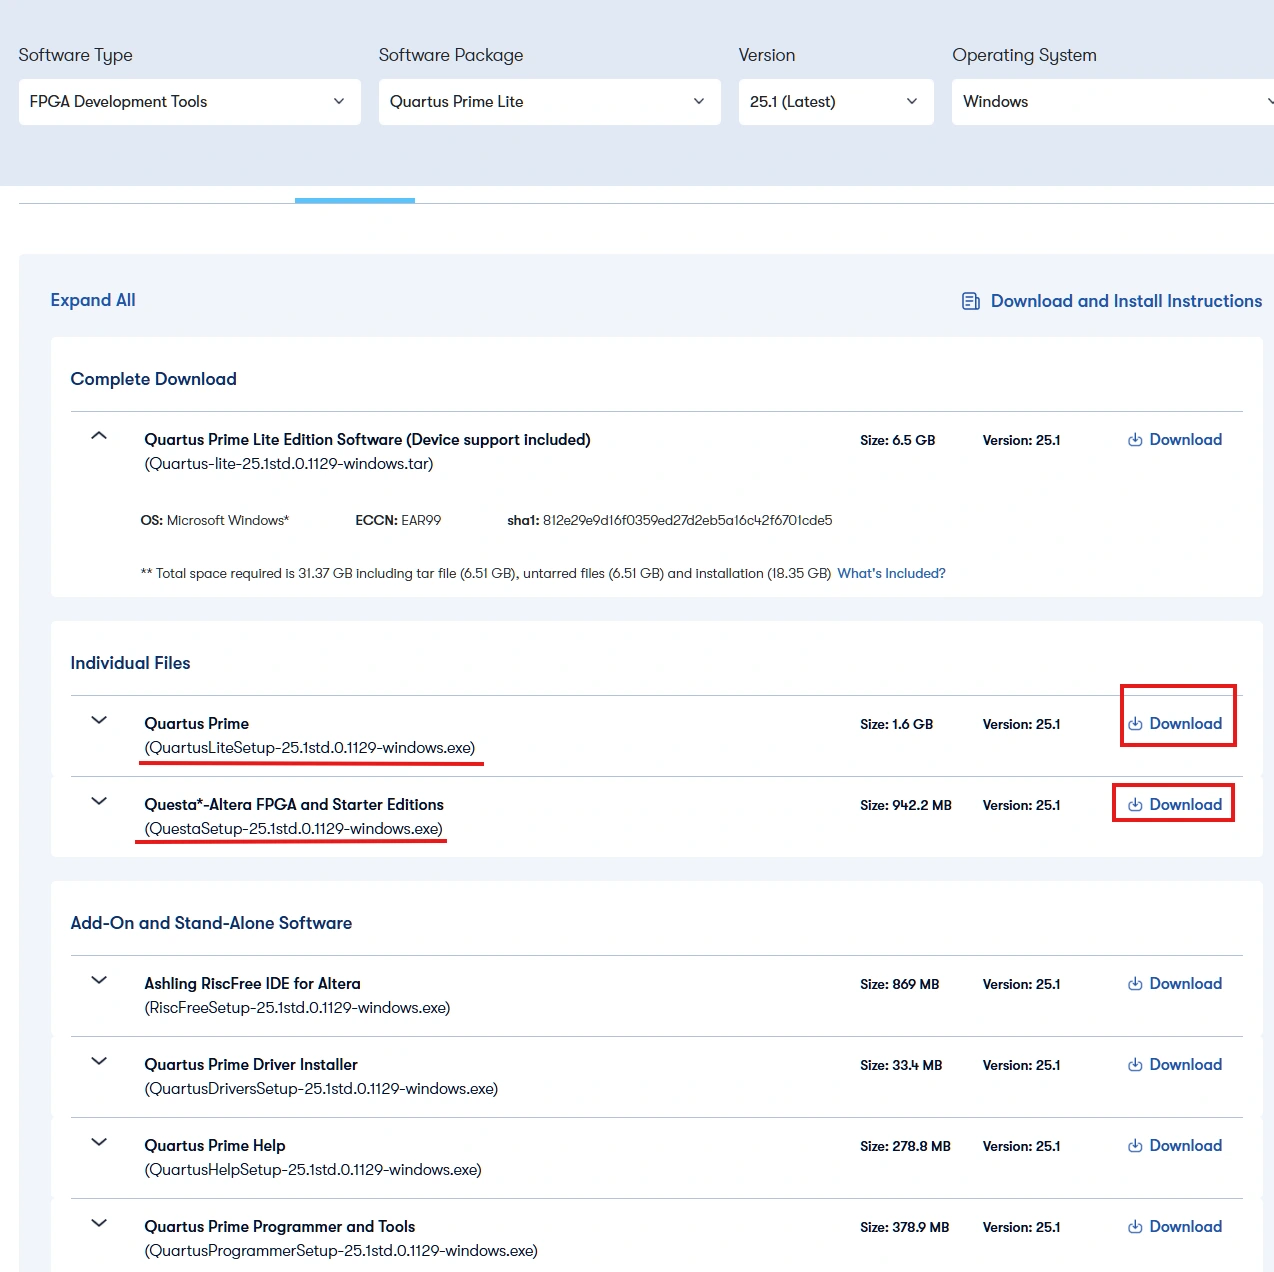Open the Version dropdown showing 25.1 (Latest)
The height and width of the screenshot is (1272, 1274).
835,102
